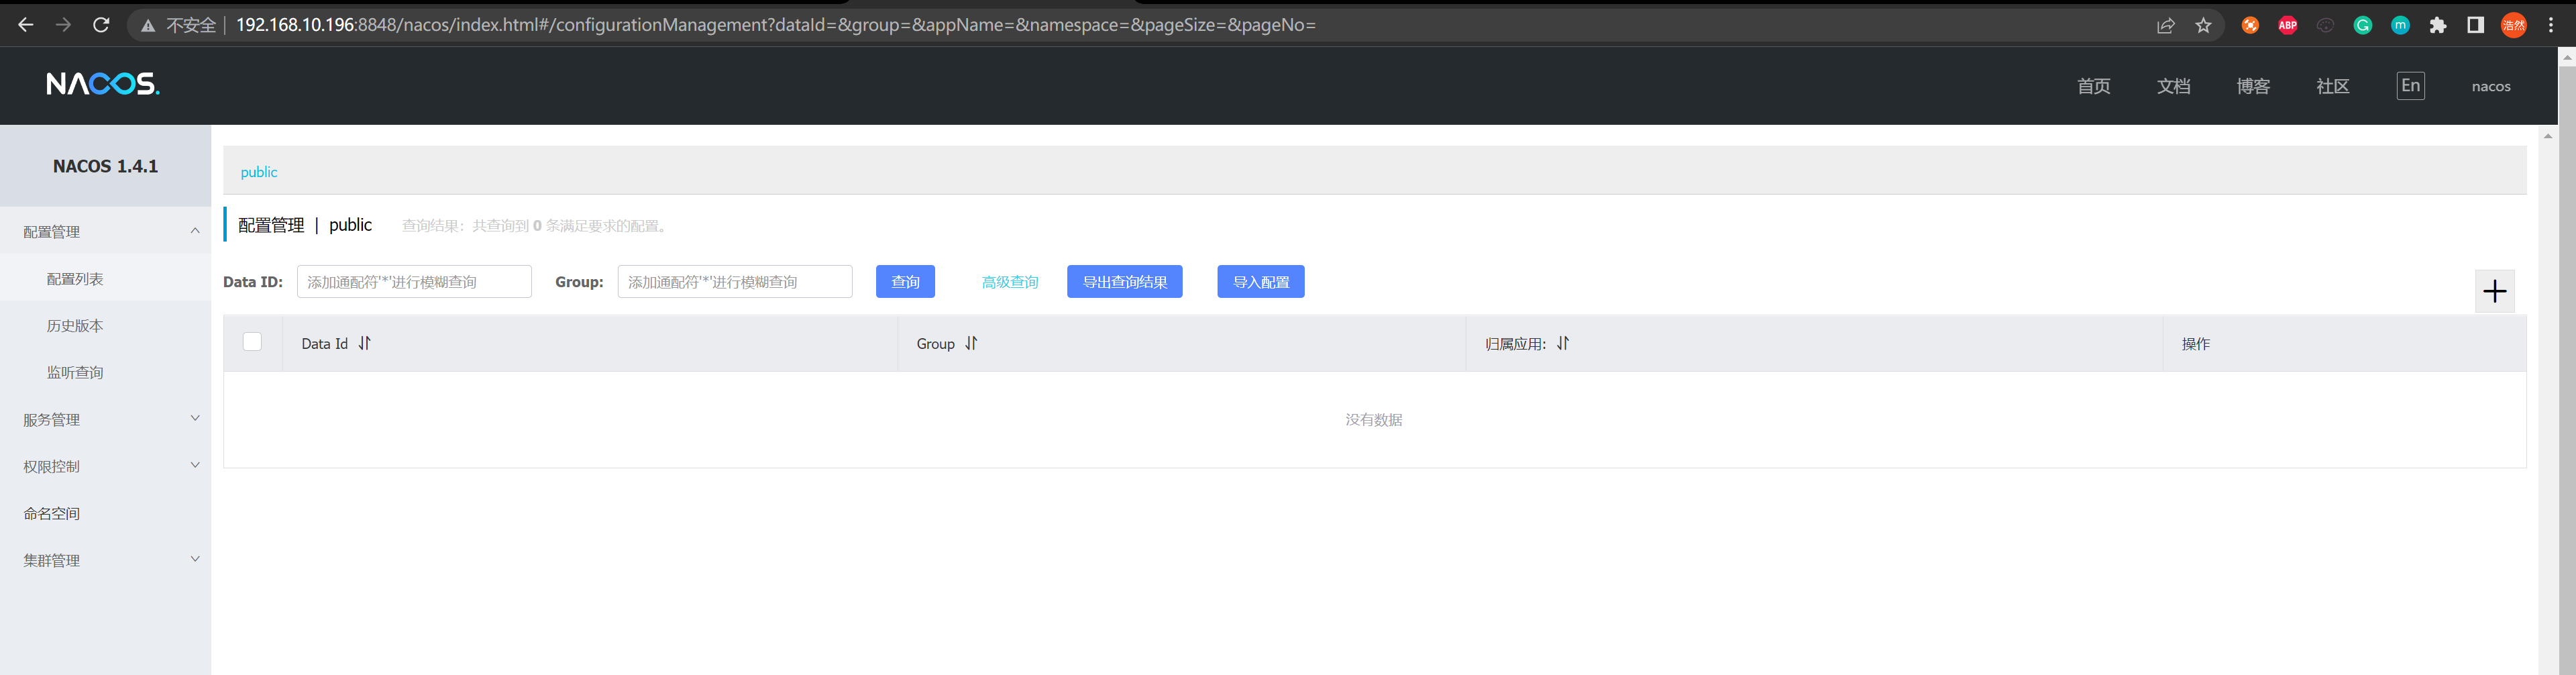Click the plus icon to add configuration
The image size is (2576, 675).
[2494, 291]
